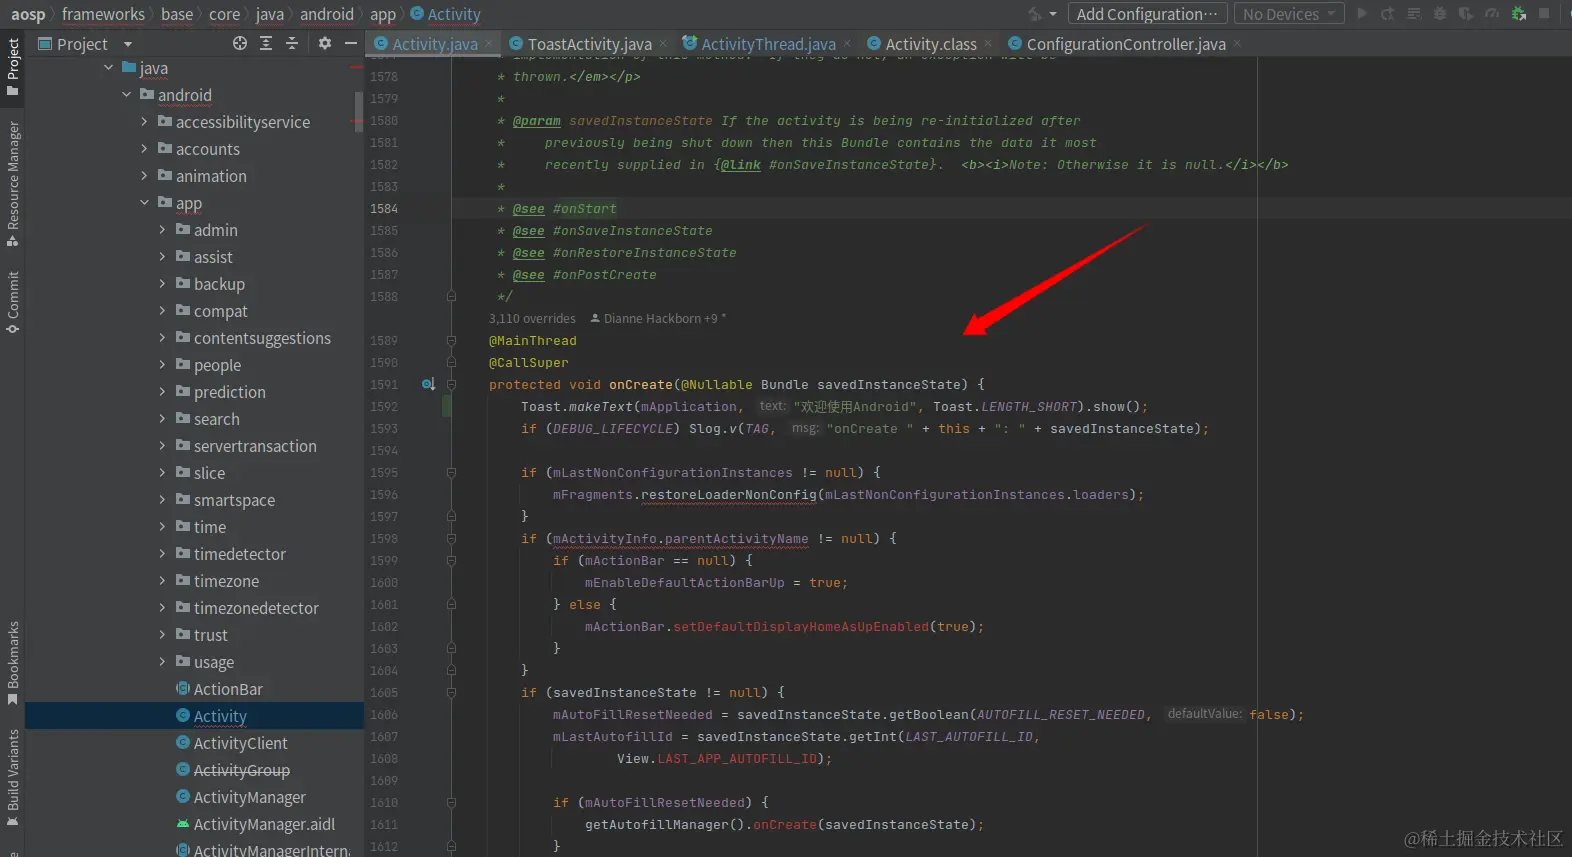The height and width of the screenshot is (857, 1572).
Task: Select the Activity.java editor tab
Action: tap(434, 44)
